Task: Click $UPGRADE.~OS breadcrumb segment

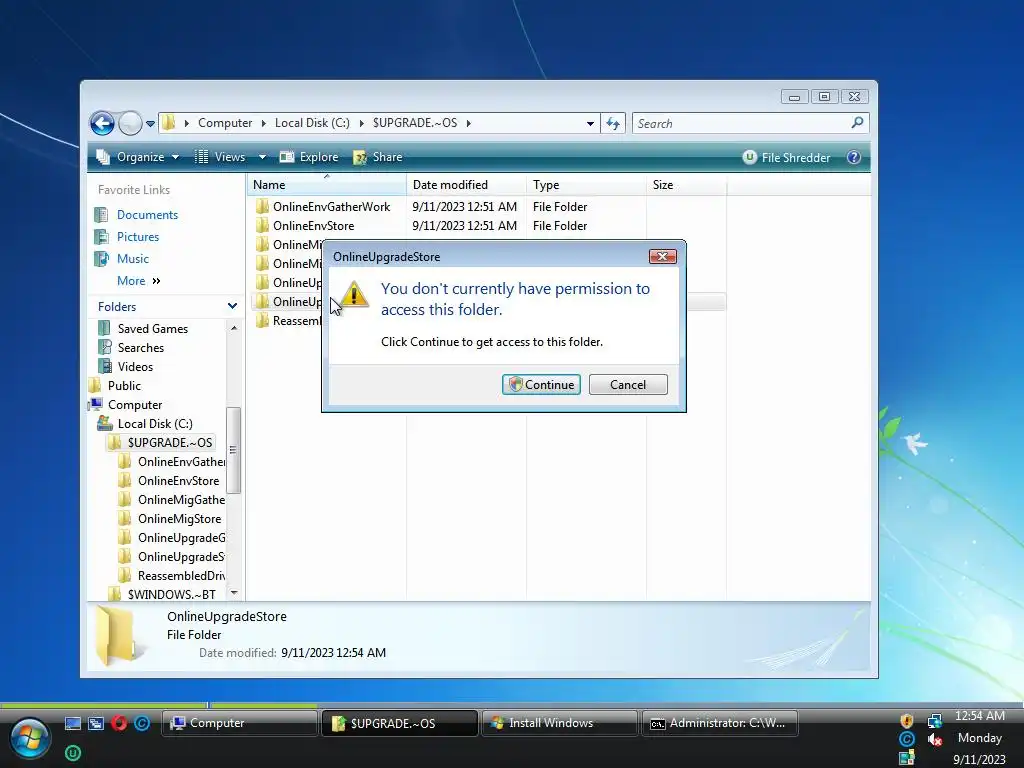Action: 415,123
